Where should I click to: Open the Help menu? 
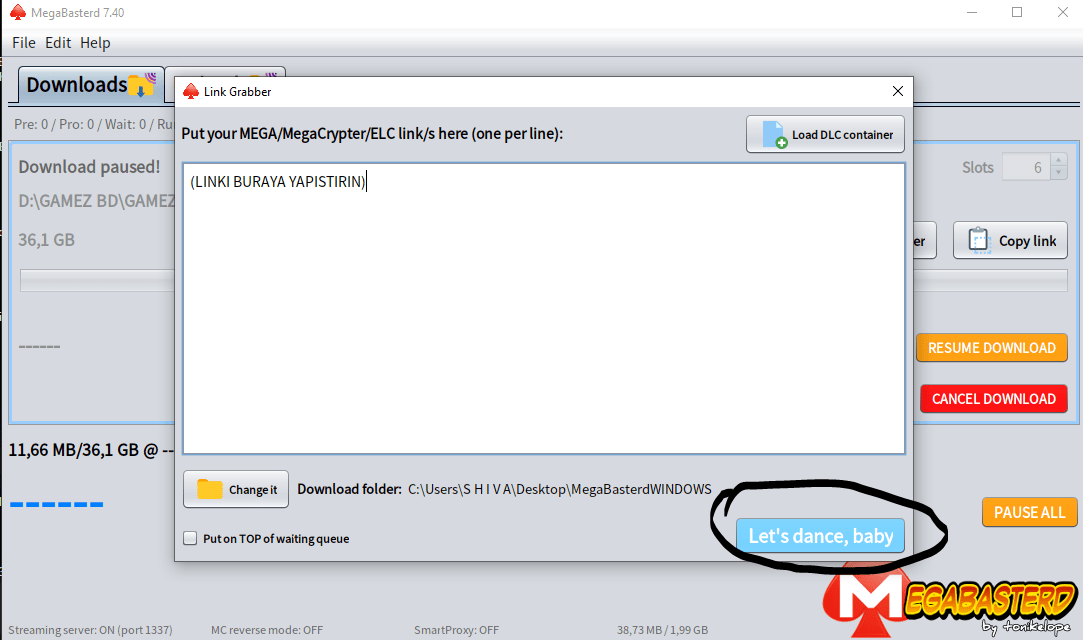(x=95, y=43)
